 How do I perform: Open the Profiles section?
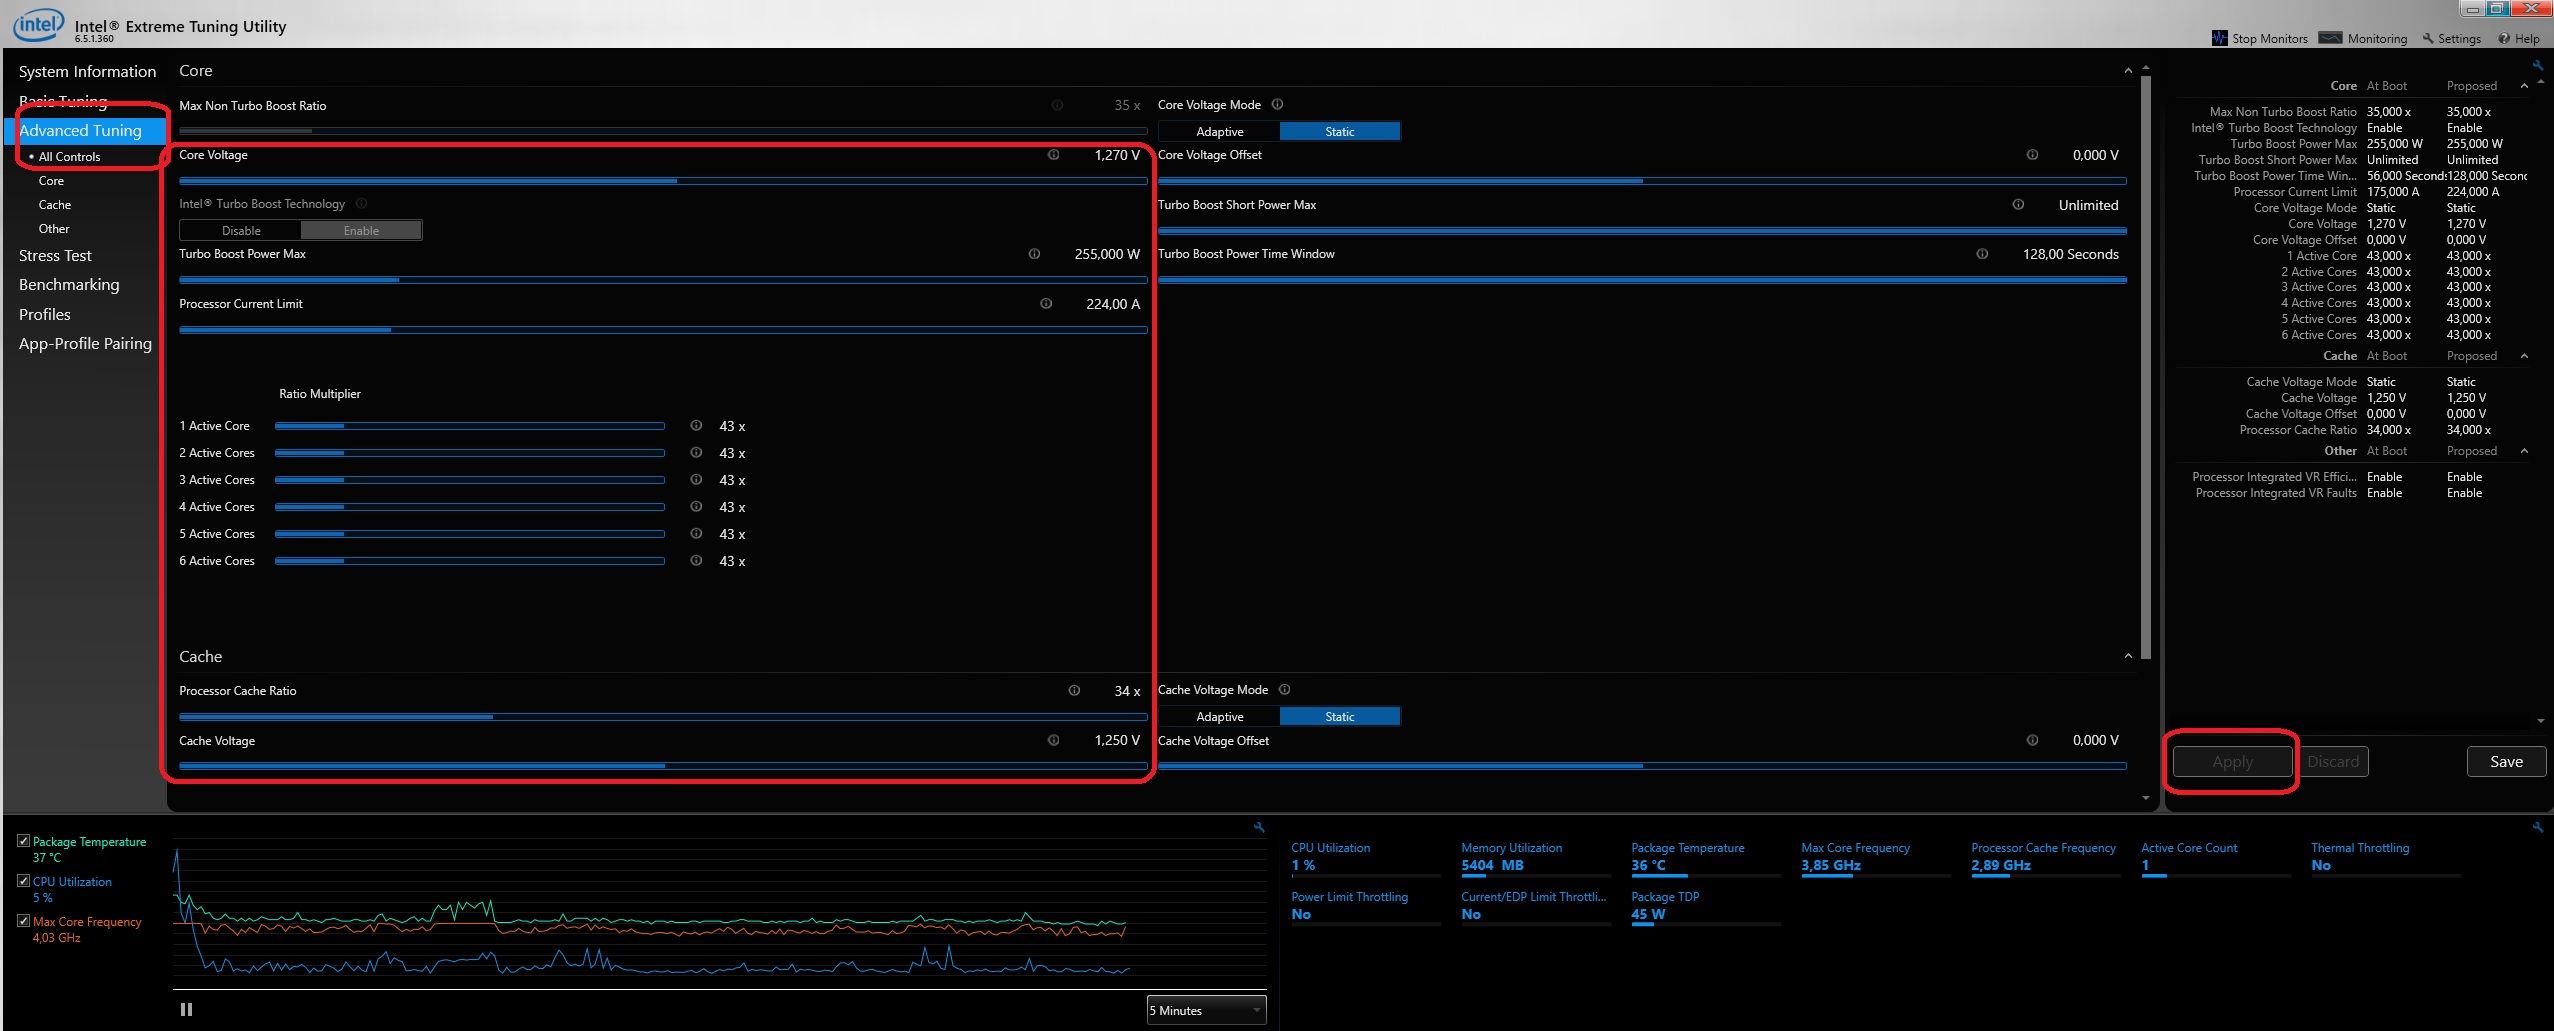[x=45, y=315]
